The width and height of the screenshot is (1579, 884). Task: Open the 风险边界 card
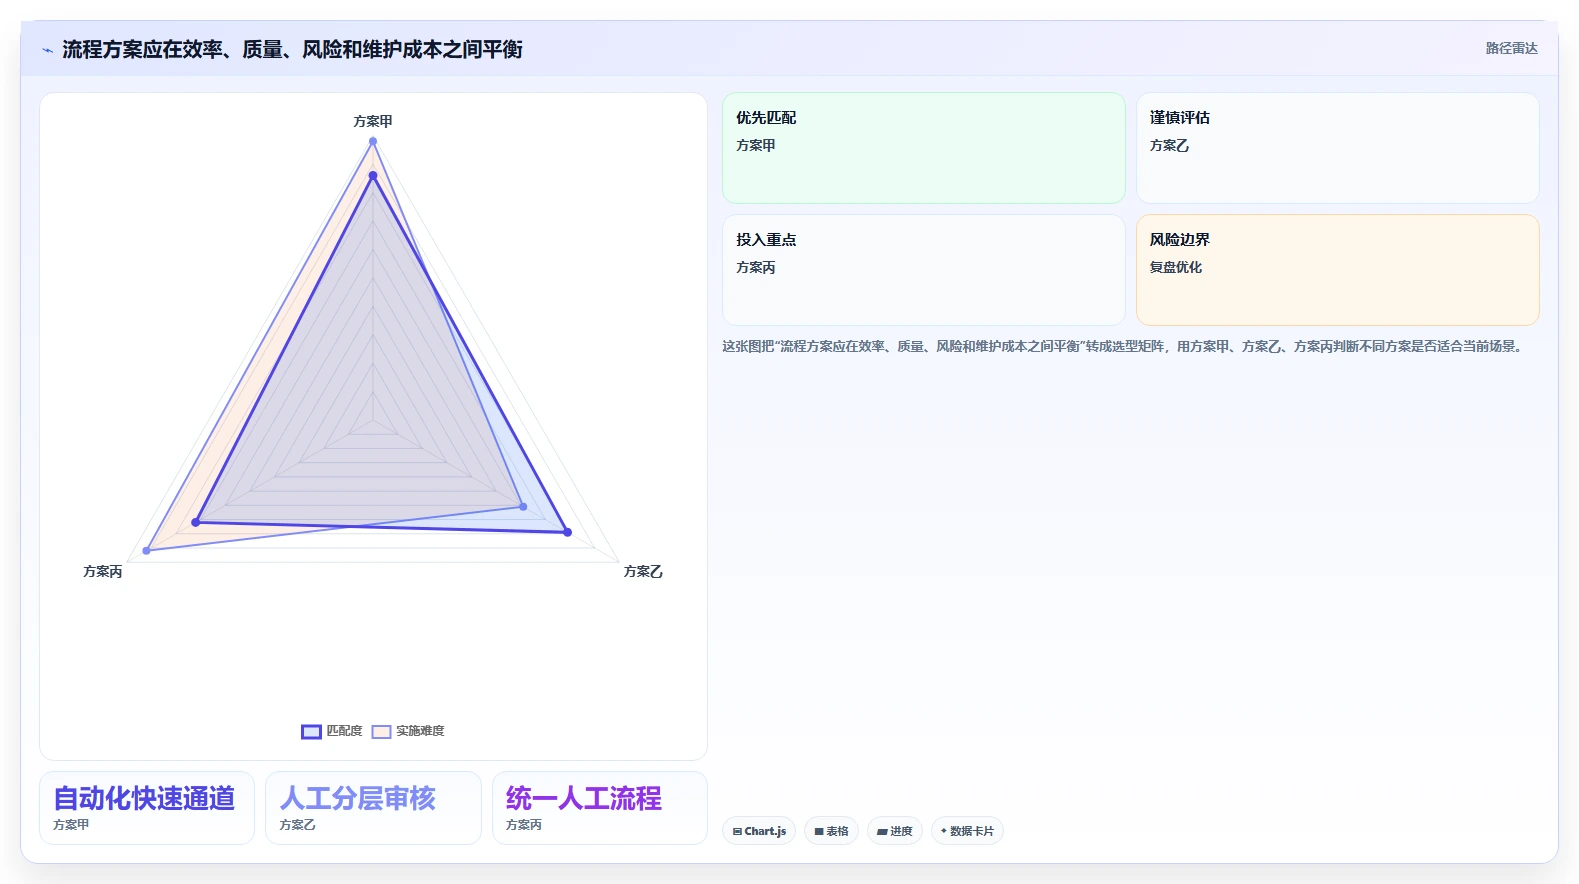1338,270
